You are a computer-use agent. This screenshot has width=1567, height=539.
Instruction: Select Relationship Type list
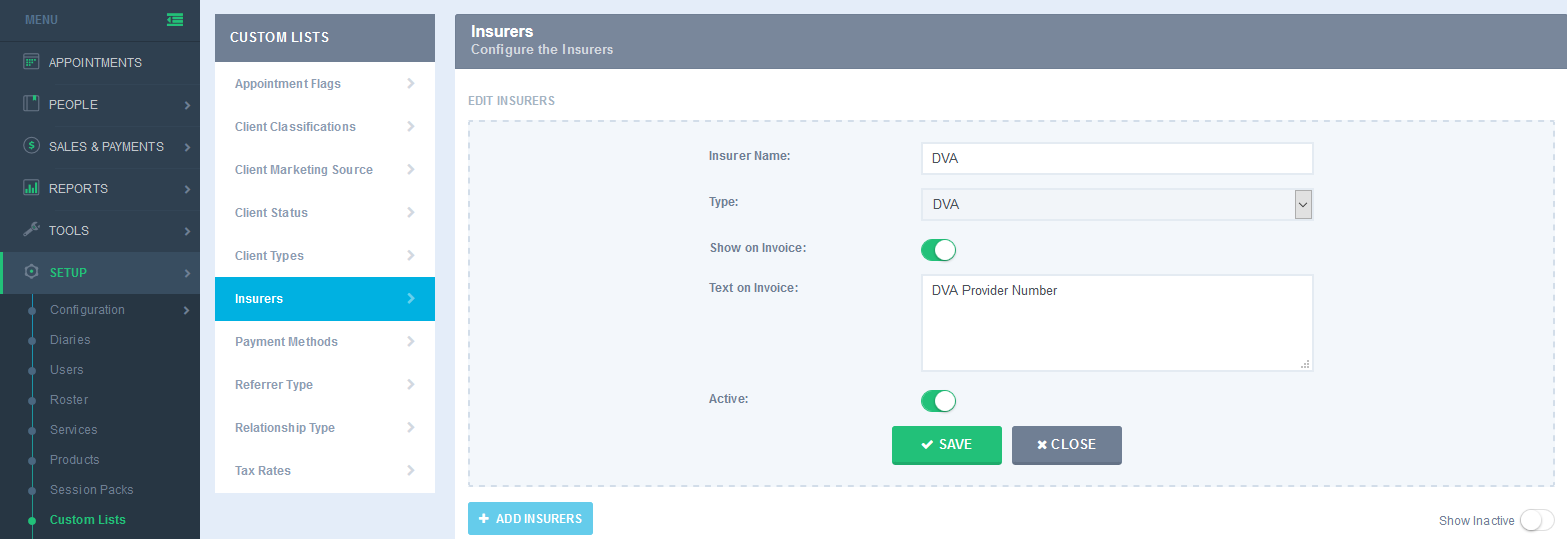click(325, 428)
